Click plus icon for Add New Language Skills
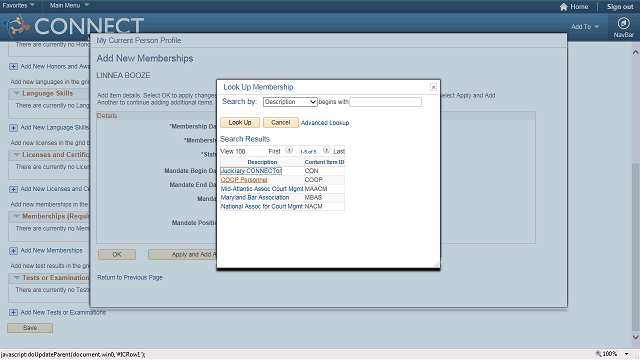 pyautogui.click(x=13, y=128)
